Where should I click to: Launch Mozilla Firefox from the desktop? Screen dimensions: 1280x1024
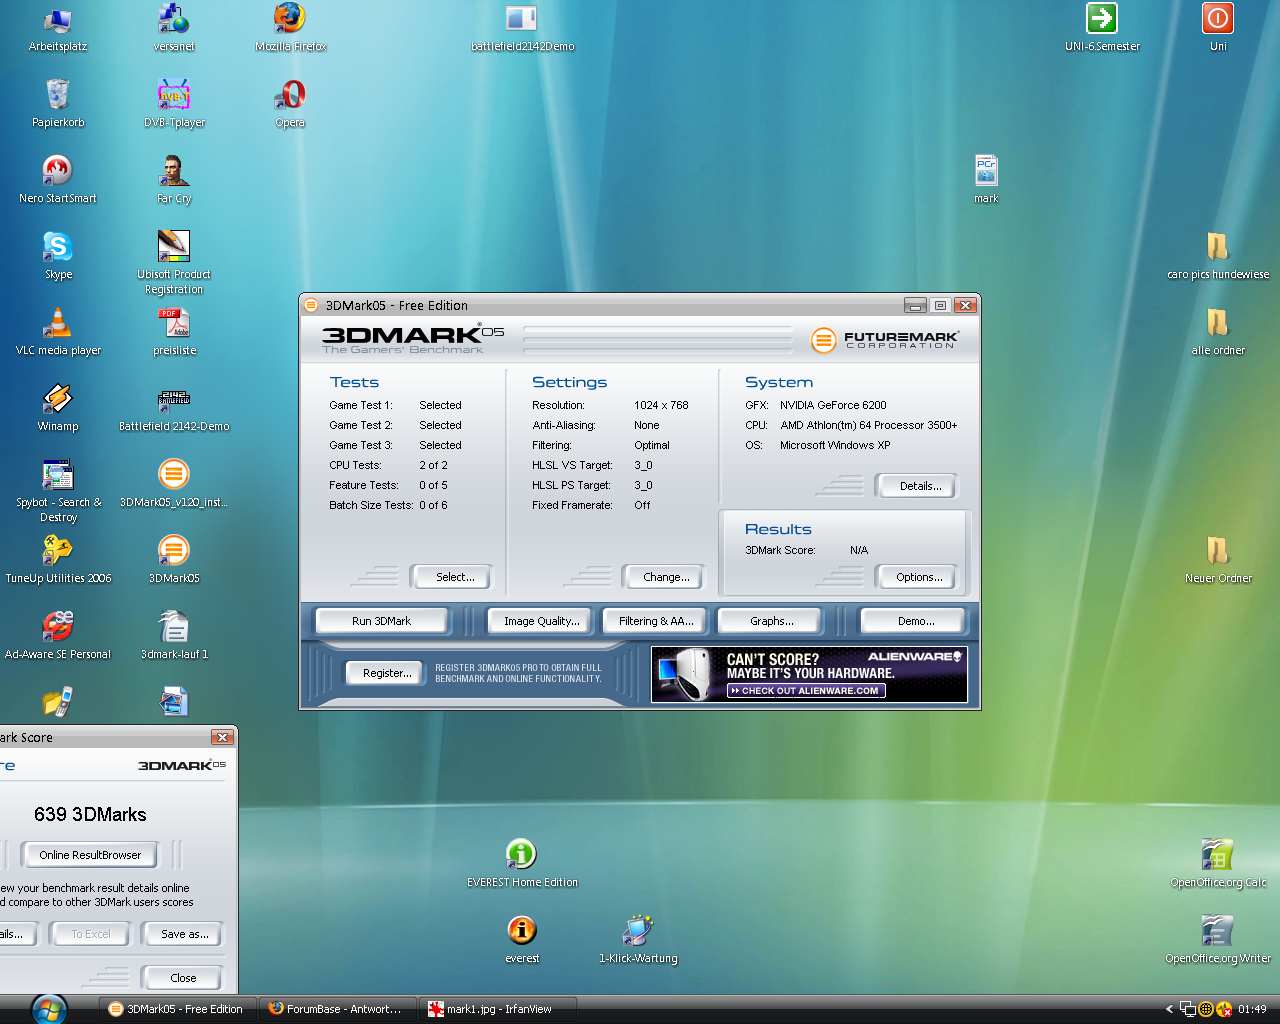pyautogui.click(x=290, y=28)
